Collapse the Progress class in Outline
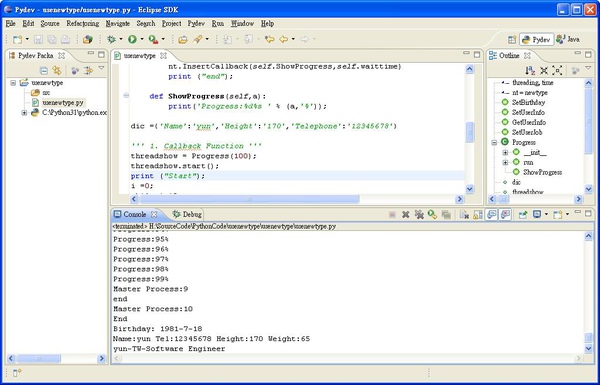The height and width of the screenshot is (385, 600). tap(494, 142)
